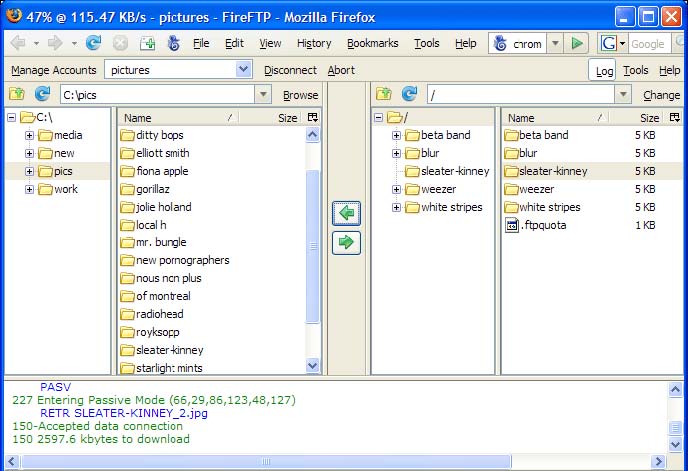Open the View menu
Image resolution: width=688 pixels, height=471 pixels.
pyautogui.click(x=270, y=43)
